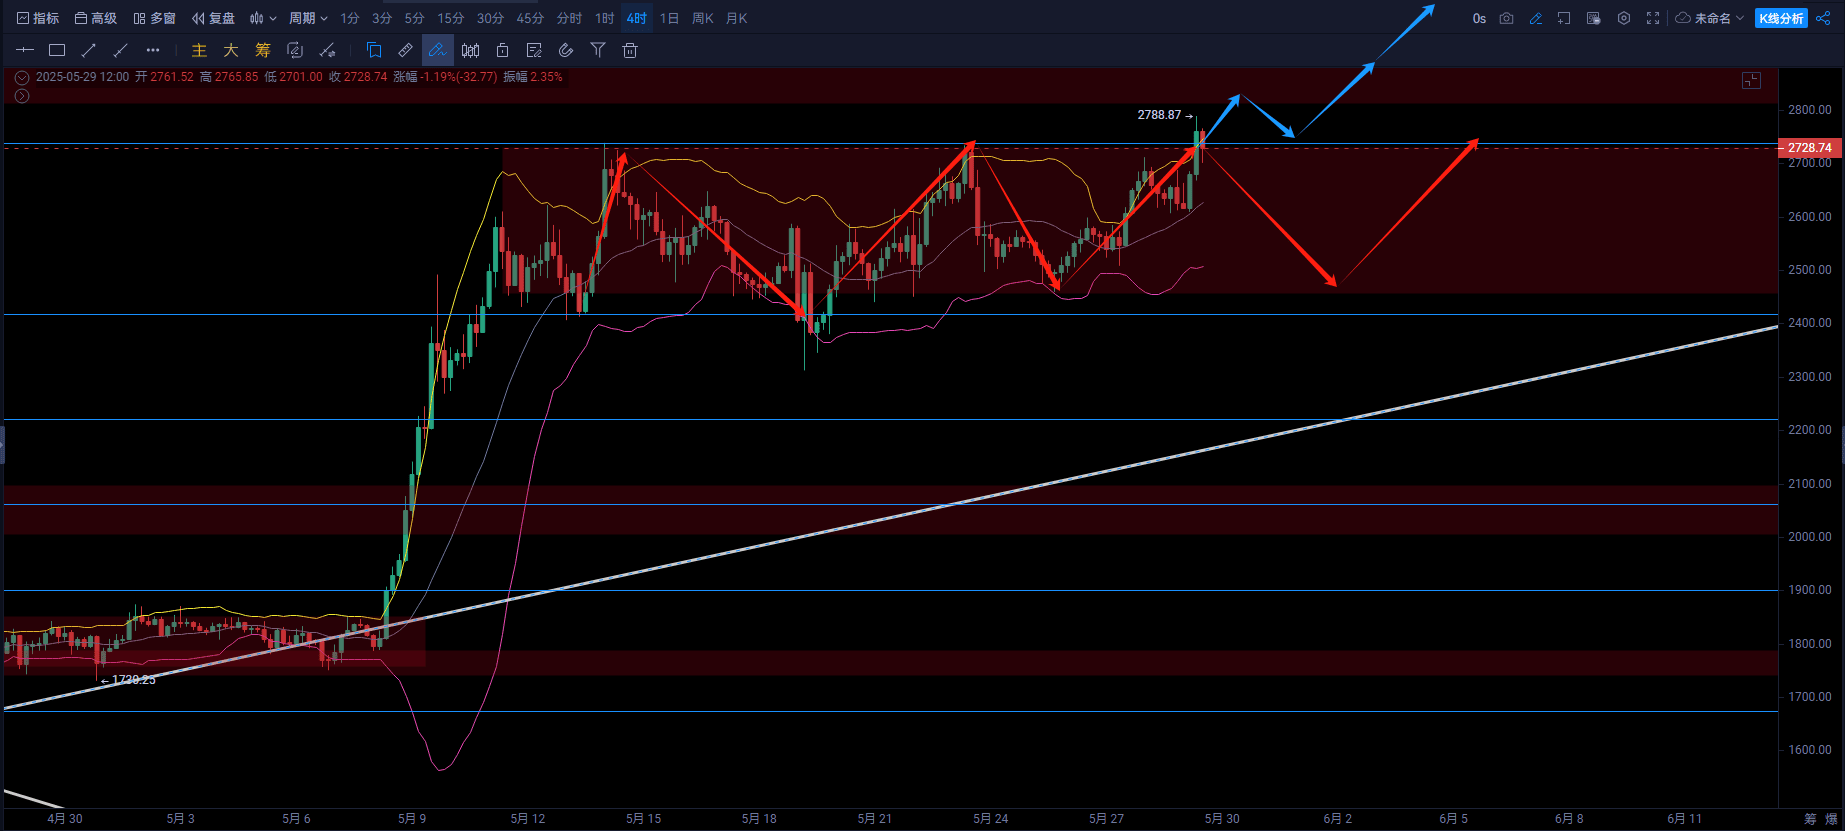Click the candlestick bars tool icon
This screenshot has height=831, width=1845.
tap(470, 50)
